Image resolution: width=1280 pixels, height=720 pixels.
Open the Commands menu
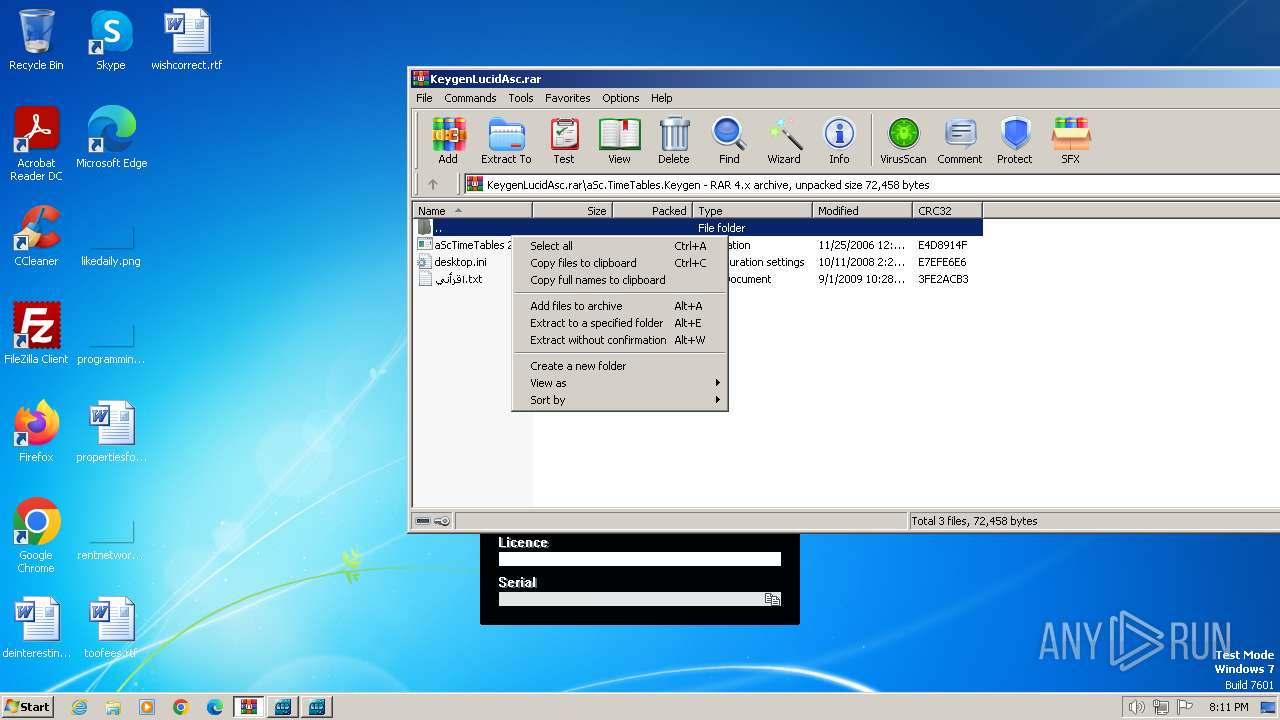[x=470, y=98]
